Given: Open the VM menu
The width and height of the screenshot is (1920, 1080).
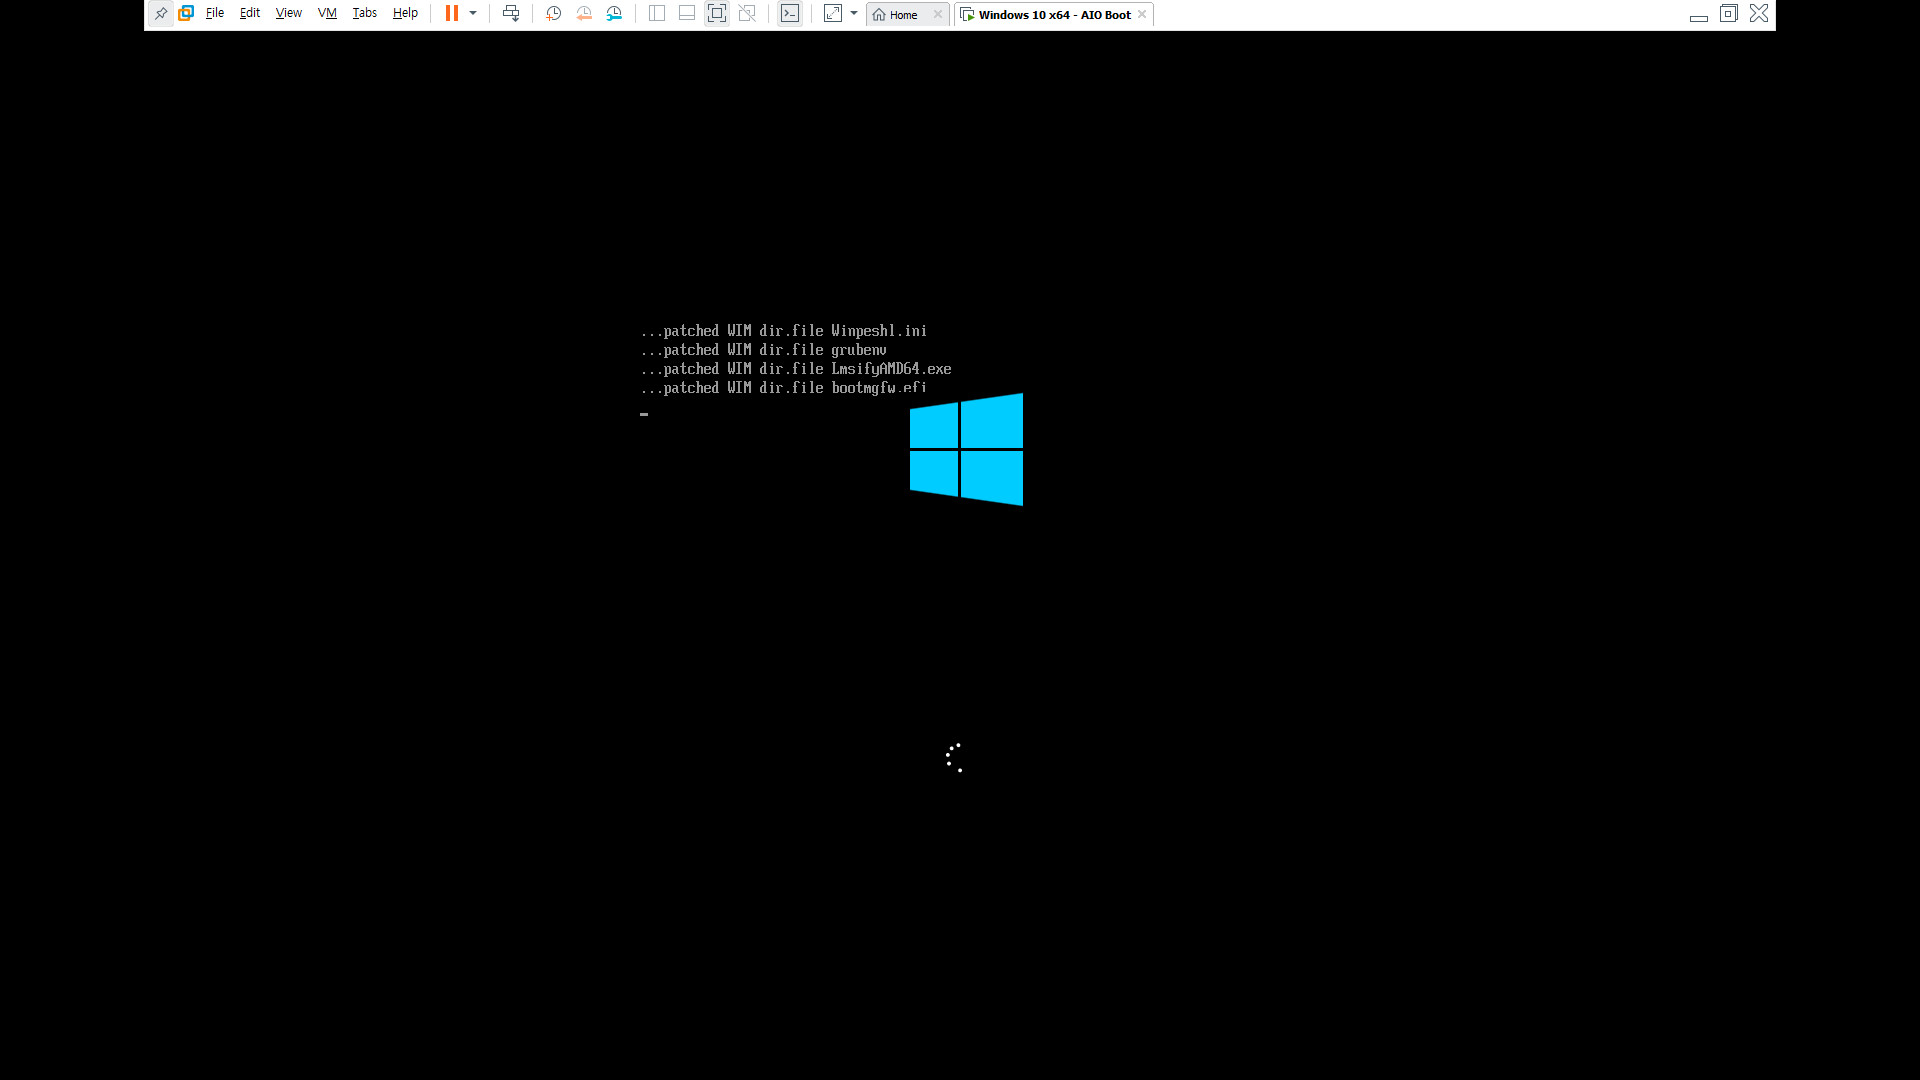Looking at the screenshot, I should pyautogui.click(x=327, y=14).
